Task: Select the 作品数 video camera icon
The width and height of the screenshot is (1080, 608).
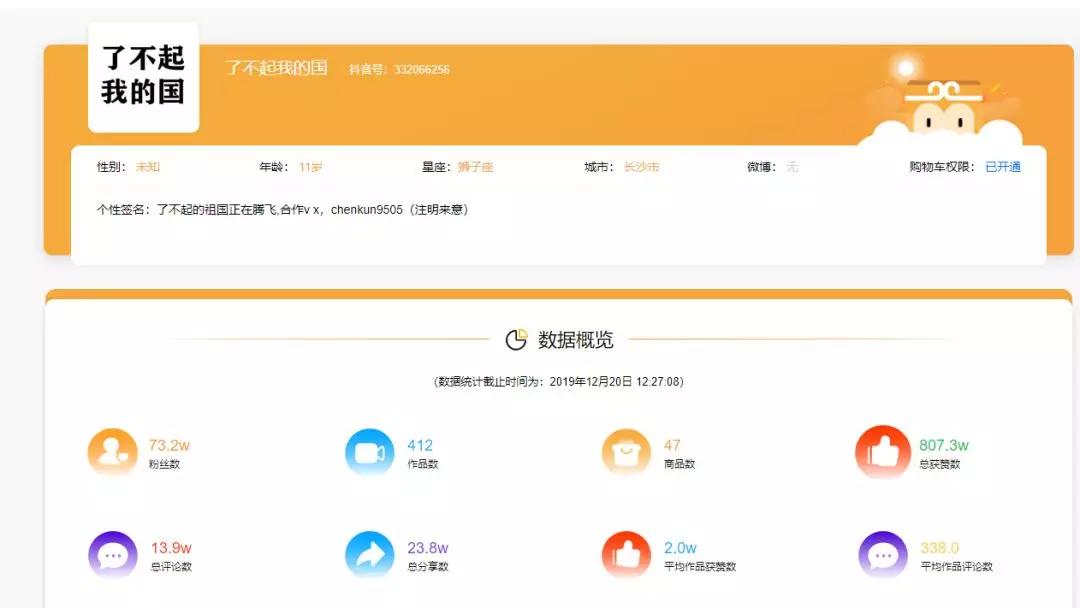Action: (x=369, y=451)
